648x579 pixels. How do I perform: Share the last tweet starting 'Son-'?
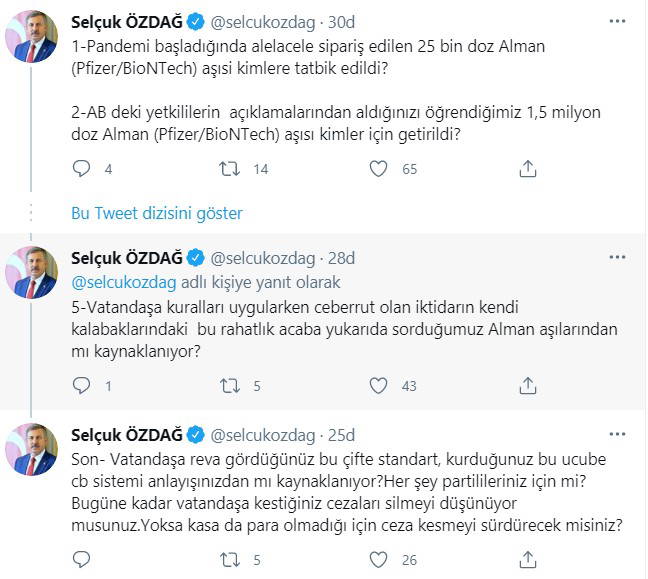pos(528,561)
